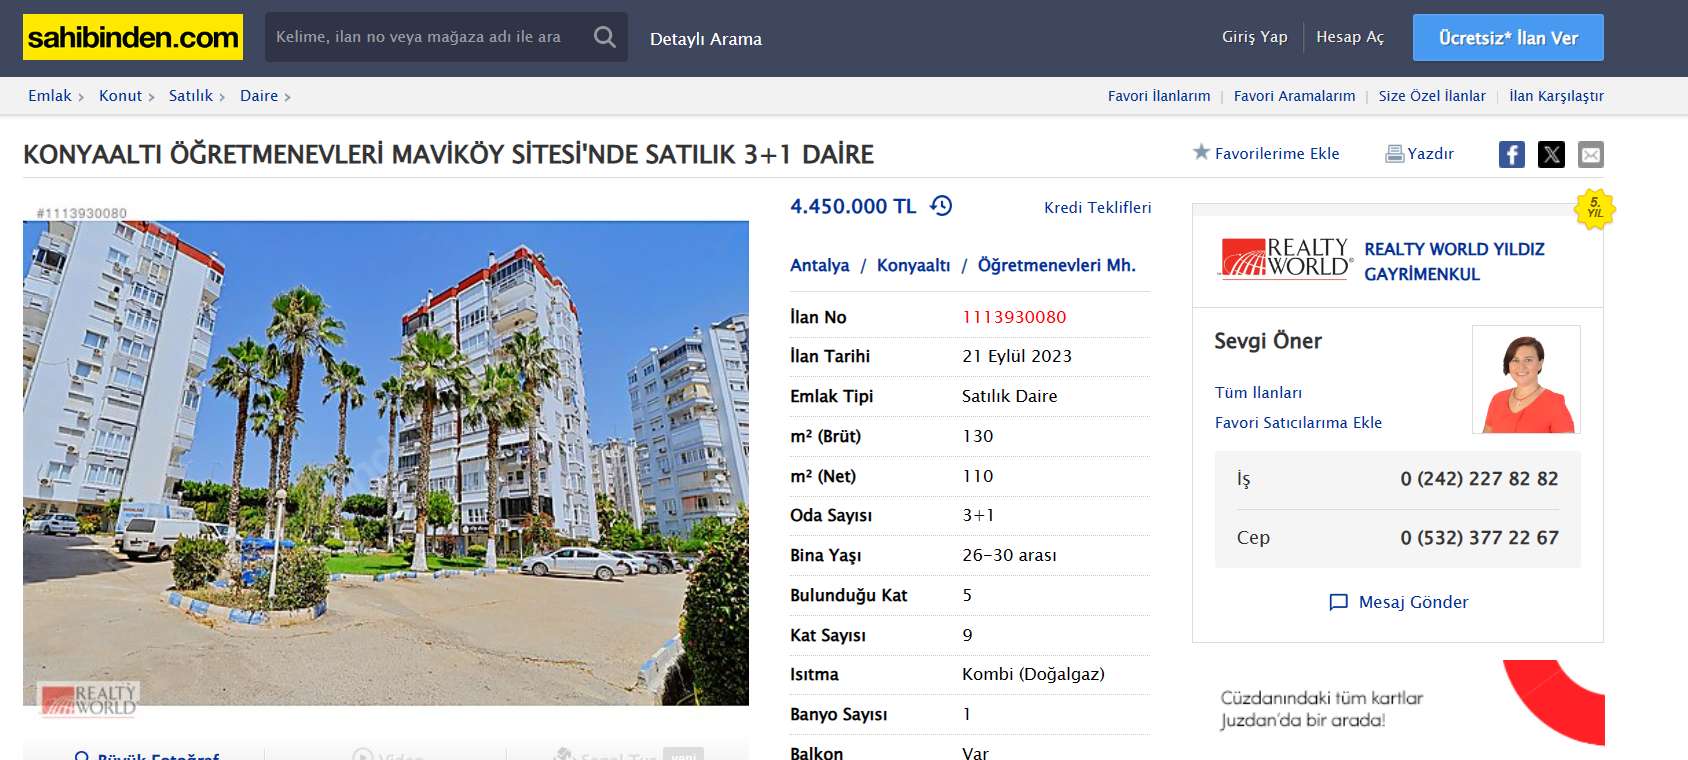Click the Bulunduğu Kat value 5

(x=967, y=595)
